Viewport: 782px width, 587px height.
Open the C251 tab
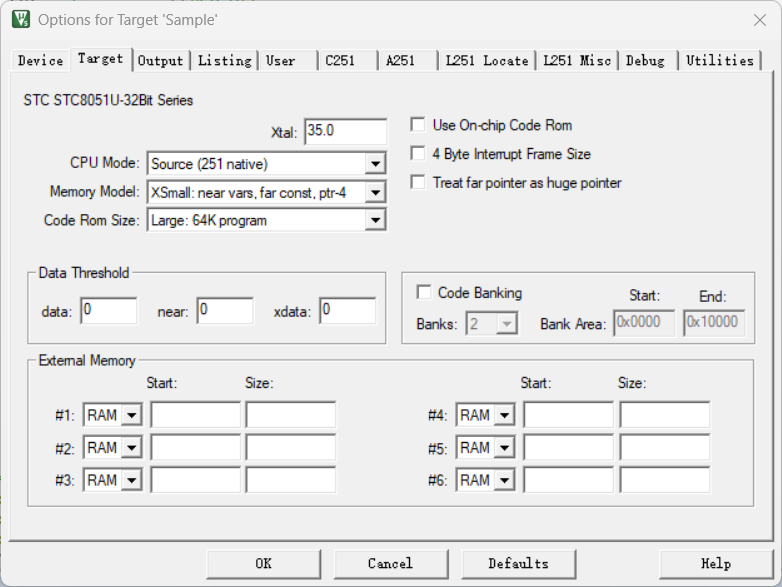346,61
